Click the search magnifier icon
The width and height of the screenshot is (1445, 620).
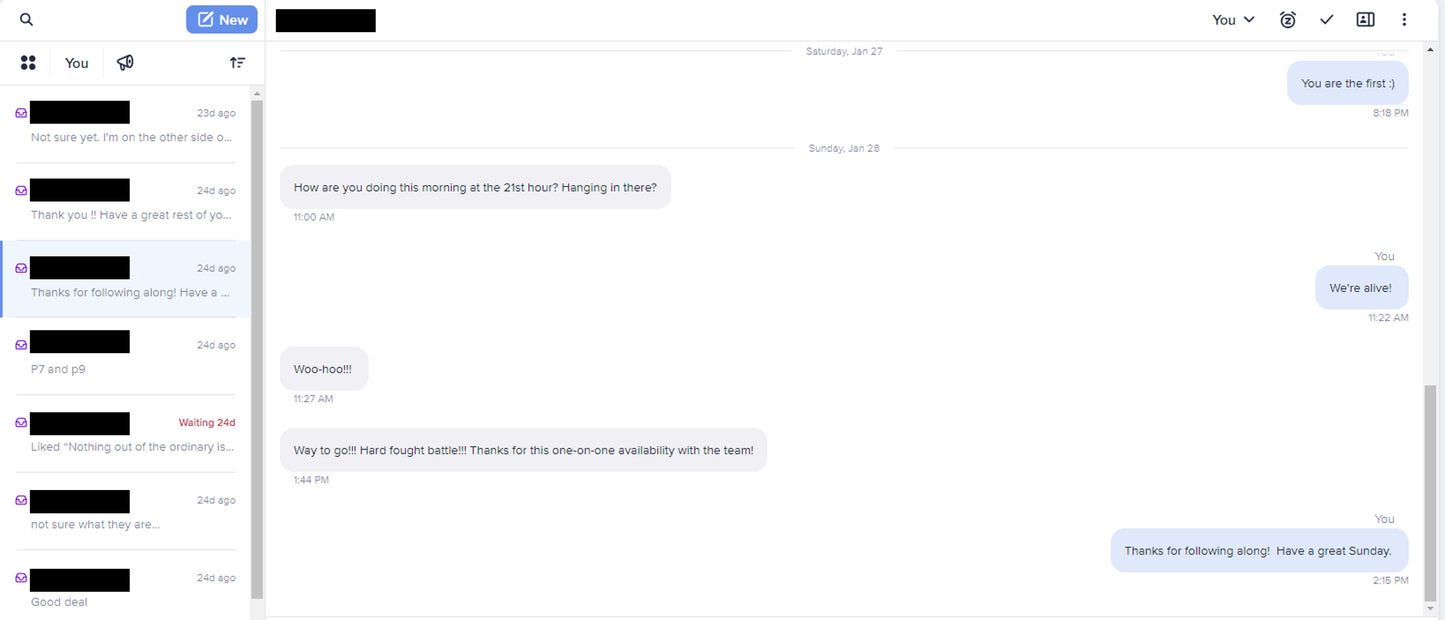26,20
